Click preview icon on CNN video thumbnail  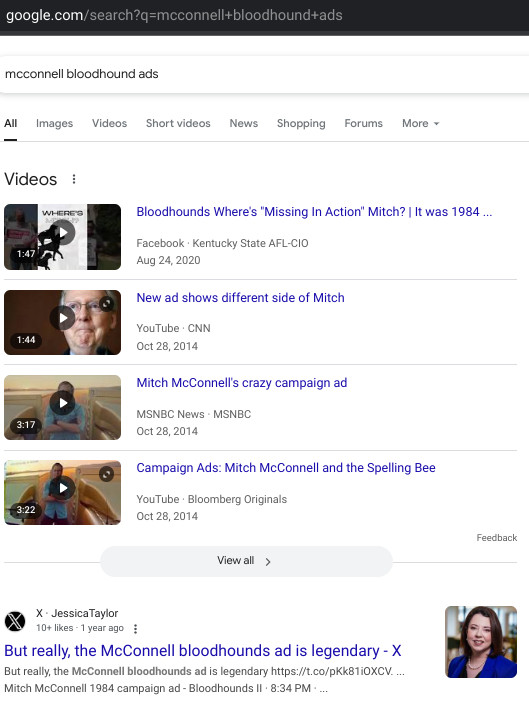107,304
